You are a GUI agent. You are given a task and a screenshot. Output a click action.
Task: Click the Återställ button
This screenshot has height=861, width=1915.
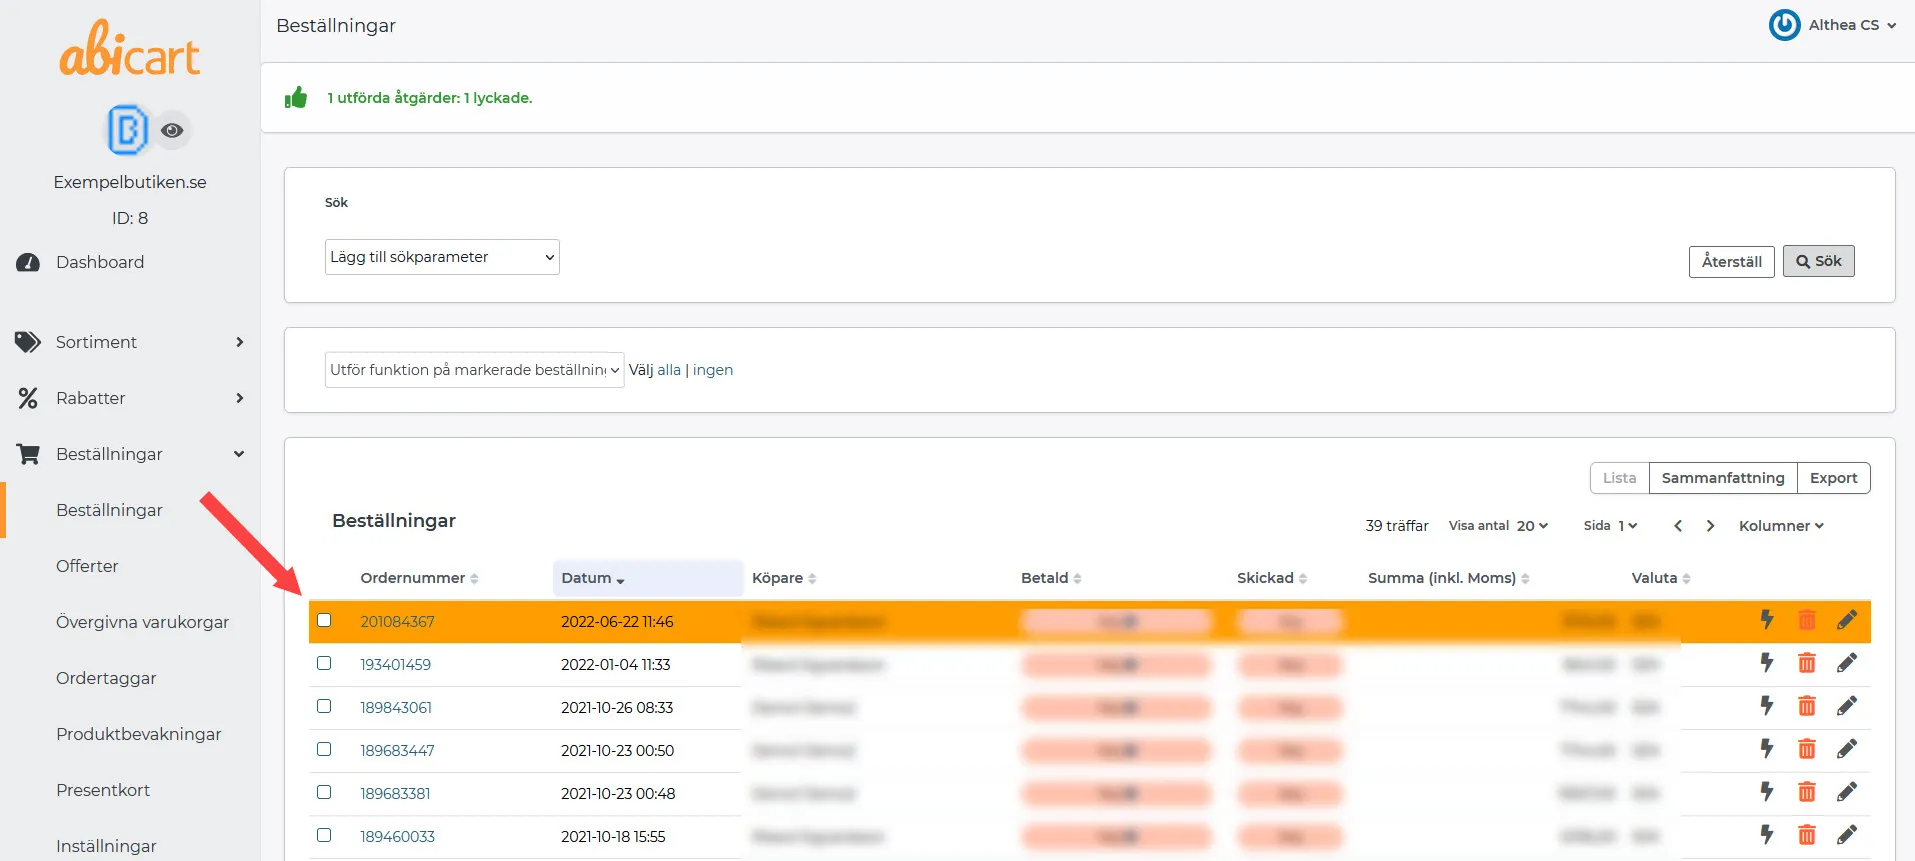point(1732,261)
